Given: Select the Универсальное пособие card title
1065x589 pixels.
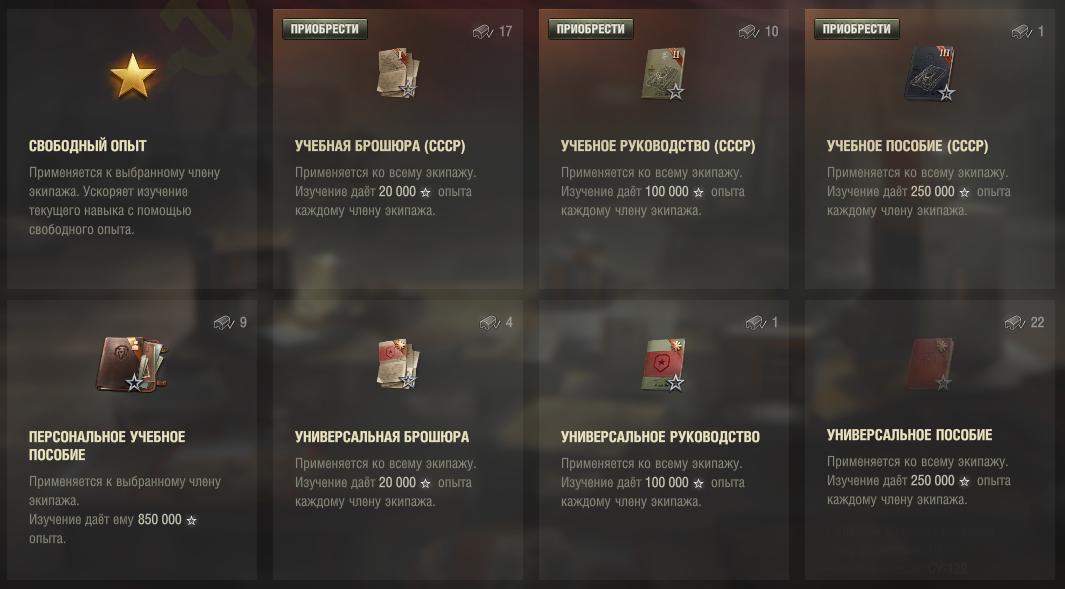Looking at the screenshot, I should [x=909, y=435].
